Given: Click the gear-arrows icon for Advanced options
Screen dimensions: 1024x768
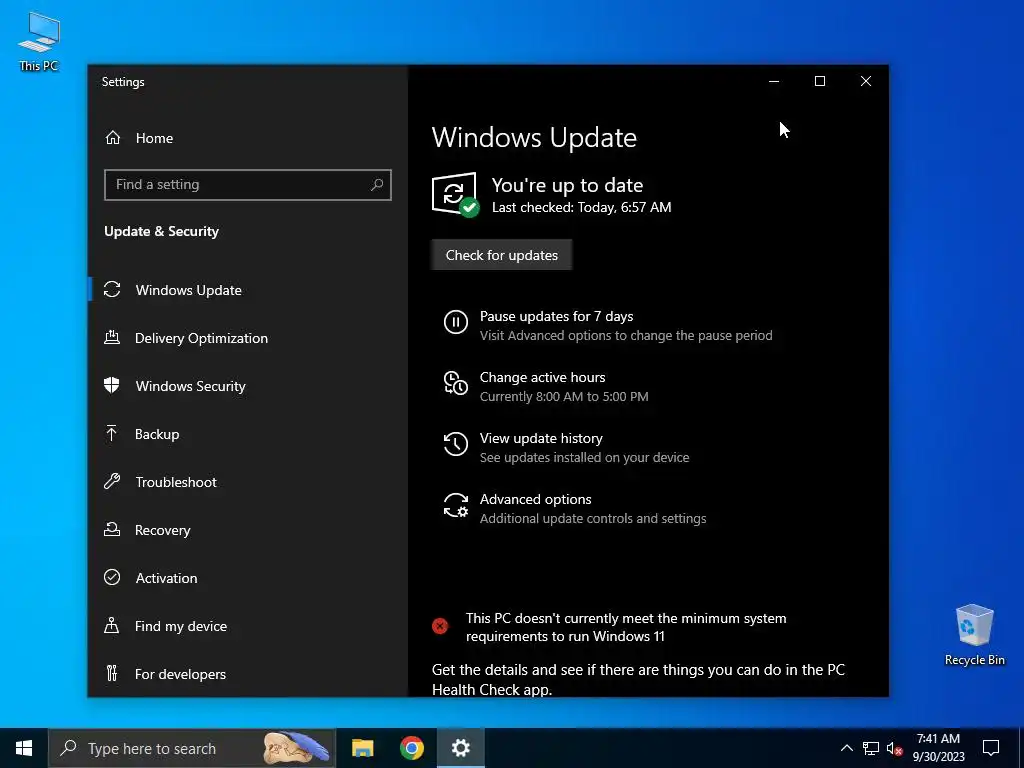Looking at the screenshot, I should pyautogui.click(x=456, y=505).
